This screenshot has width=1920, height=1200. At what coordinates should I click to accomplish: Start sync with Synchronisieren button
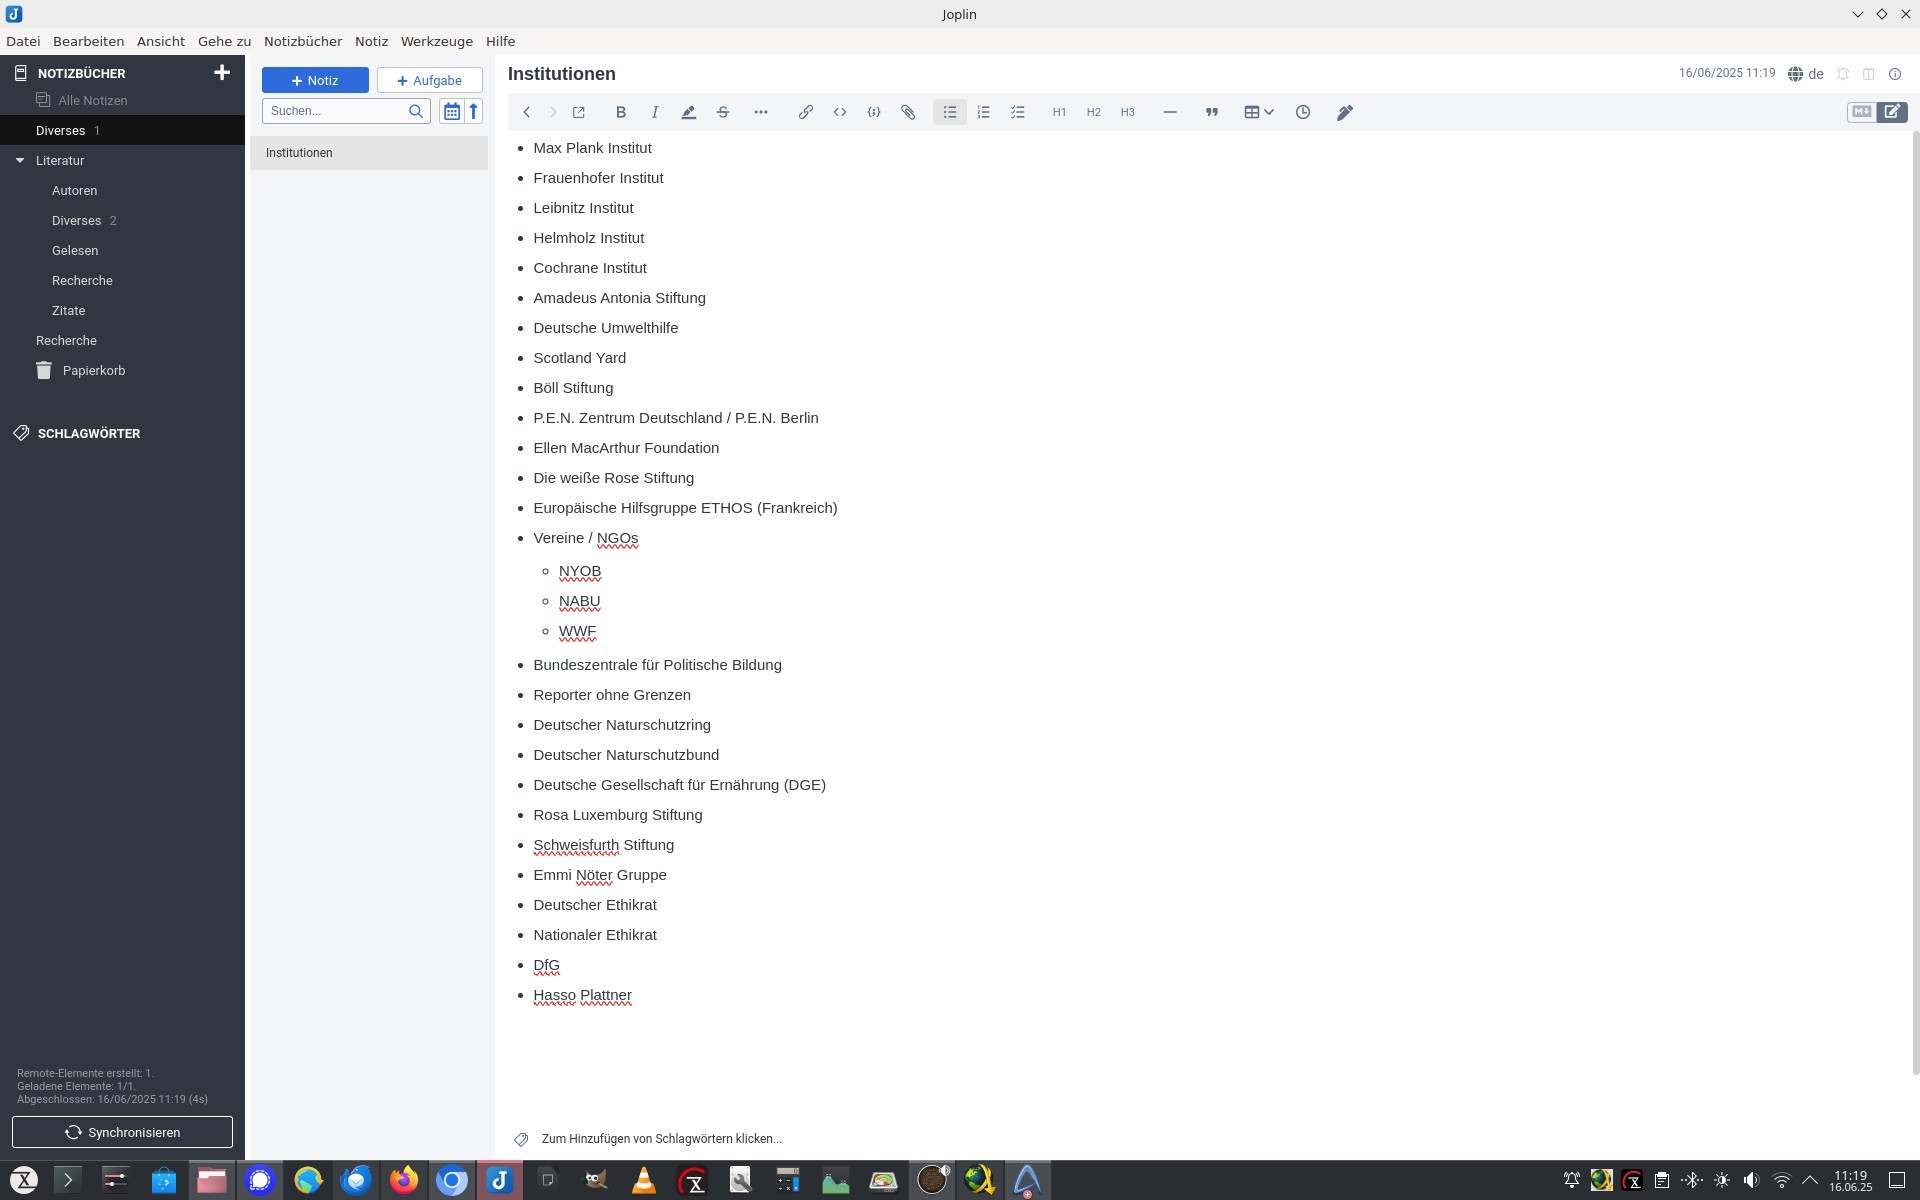(x=122, y=1132)
